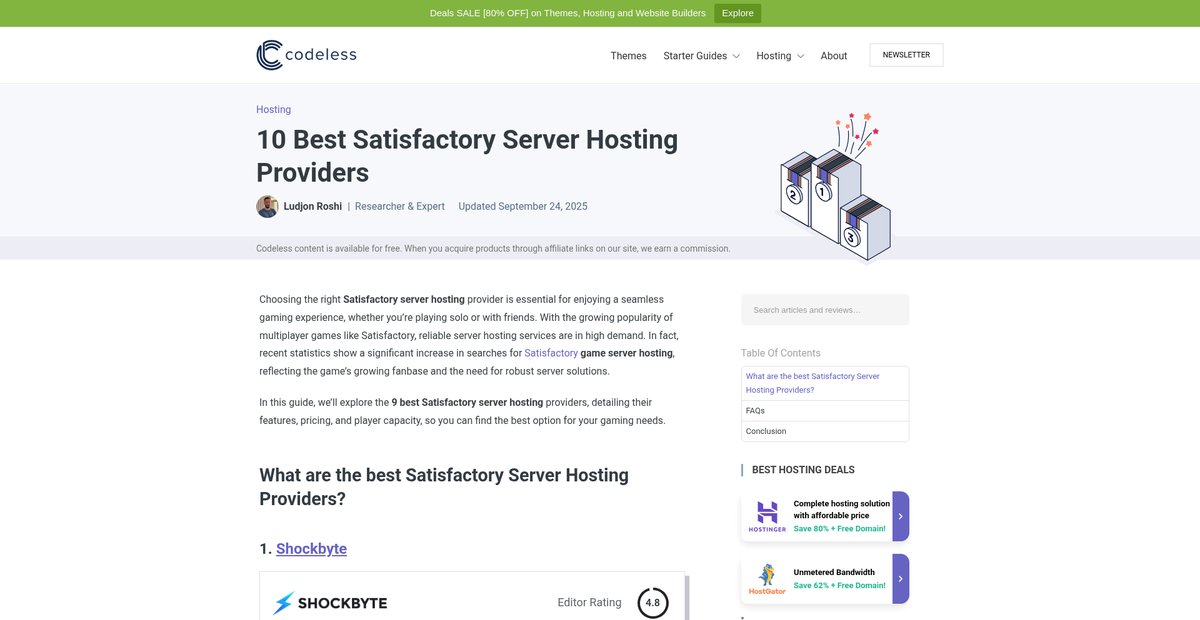The width and height of the screenshot is (1200, 620).
Task: Click the Shockbyte logo in the review card
Action: click(330, 603)
